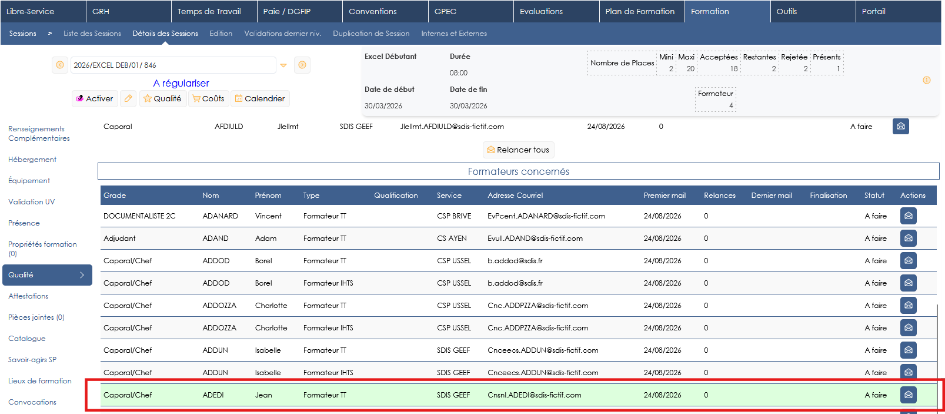
Task: Click the EvPcent.ADANARD@sdis-fictif.com email cell
Action: click(546, 216)
